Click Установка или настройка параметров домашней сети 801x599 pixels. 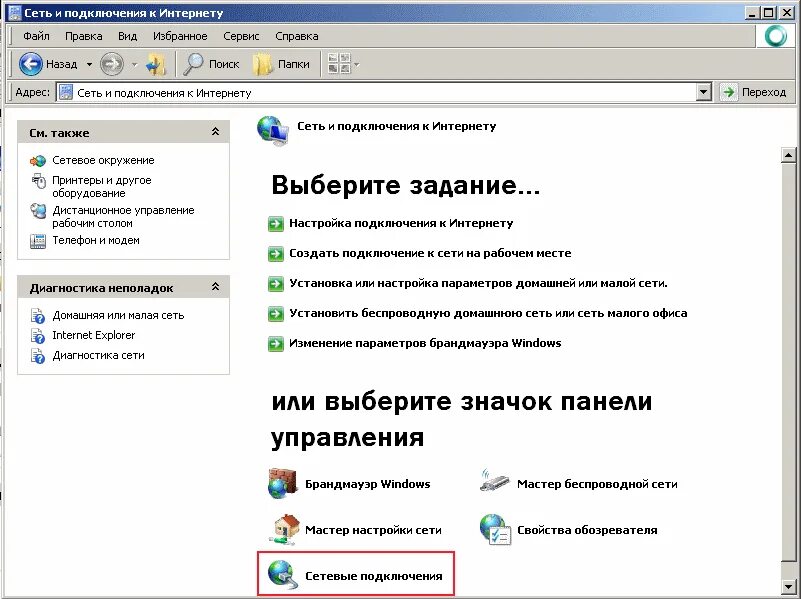(478, 283)
